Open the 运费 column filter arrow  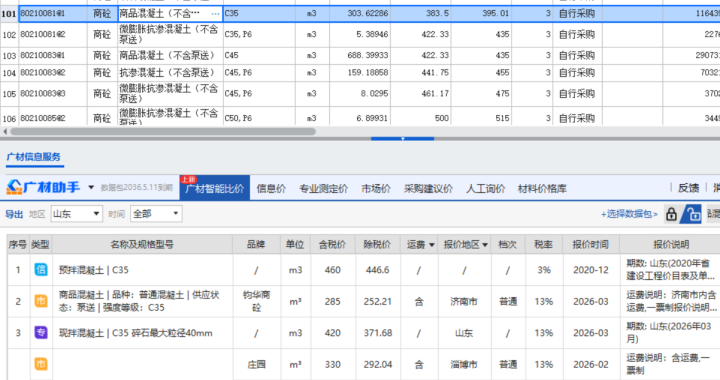click(x=432, y=245)
